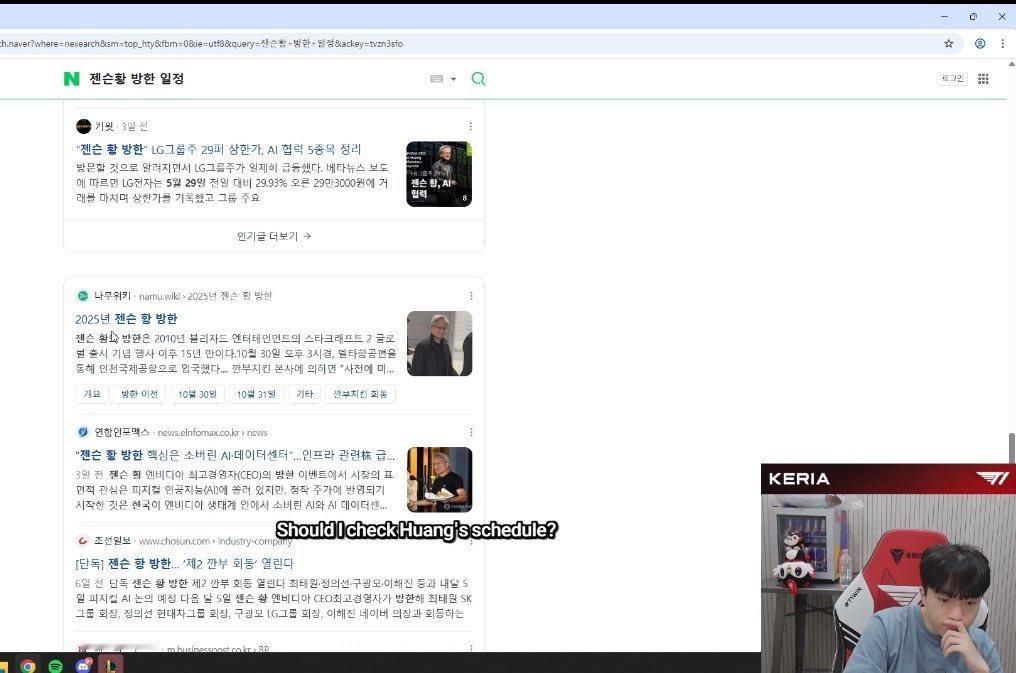This screenshot has width=1016, height=673.
Task: Click the 키윗 author avatar
Action: [84, 126]
